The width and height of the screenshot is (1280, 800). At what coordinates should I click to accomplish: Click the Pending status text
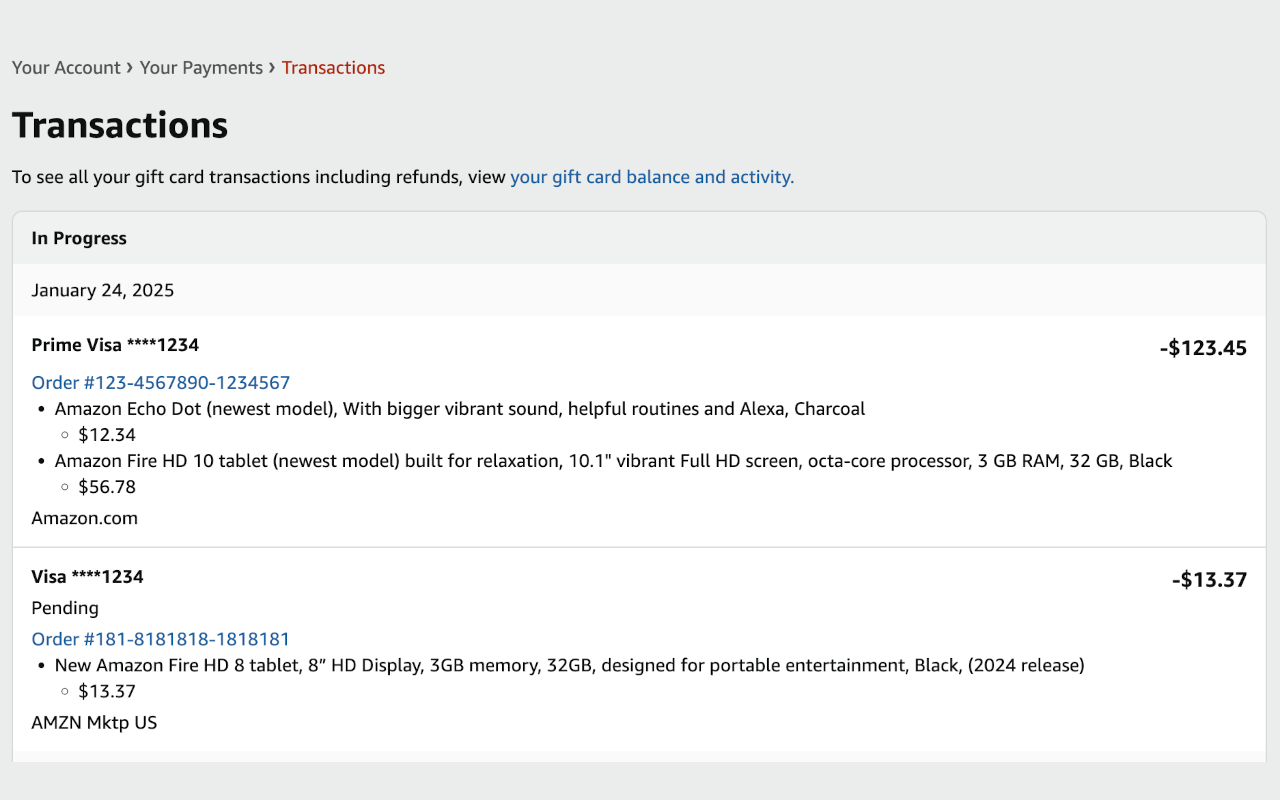pyautogui.click(x=65, y=608)
